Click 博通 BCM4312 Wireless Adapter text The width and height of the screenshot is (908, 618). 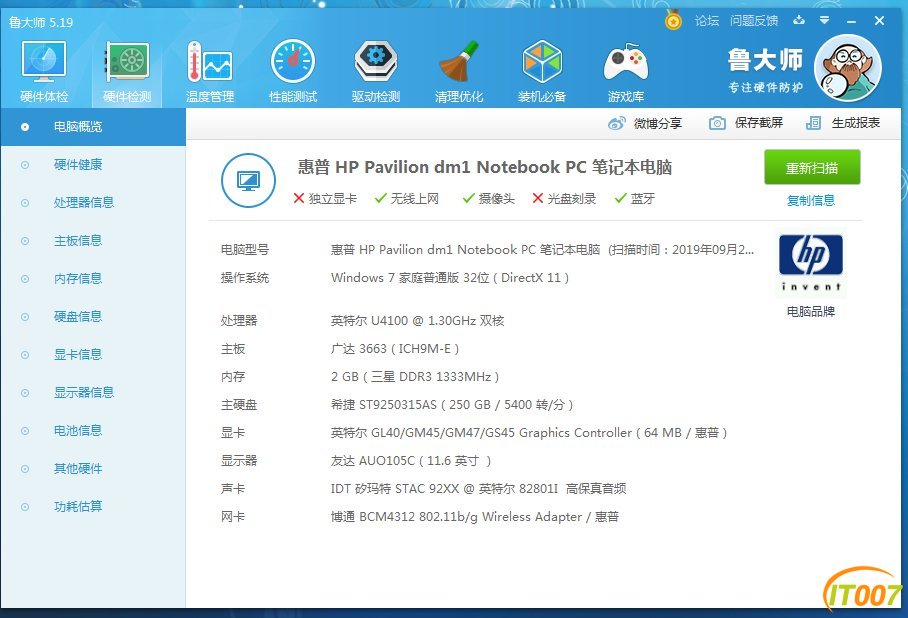[475, 517]
